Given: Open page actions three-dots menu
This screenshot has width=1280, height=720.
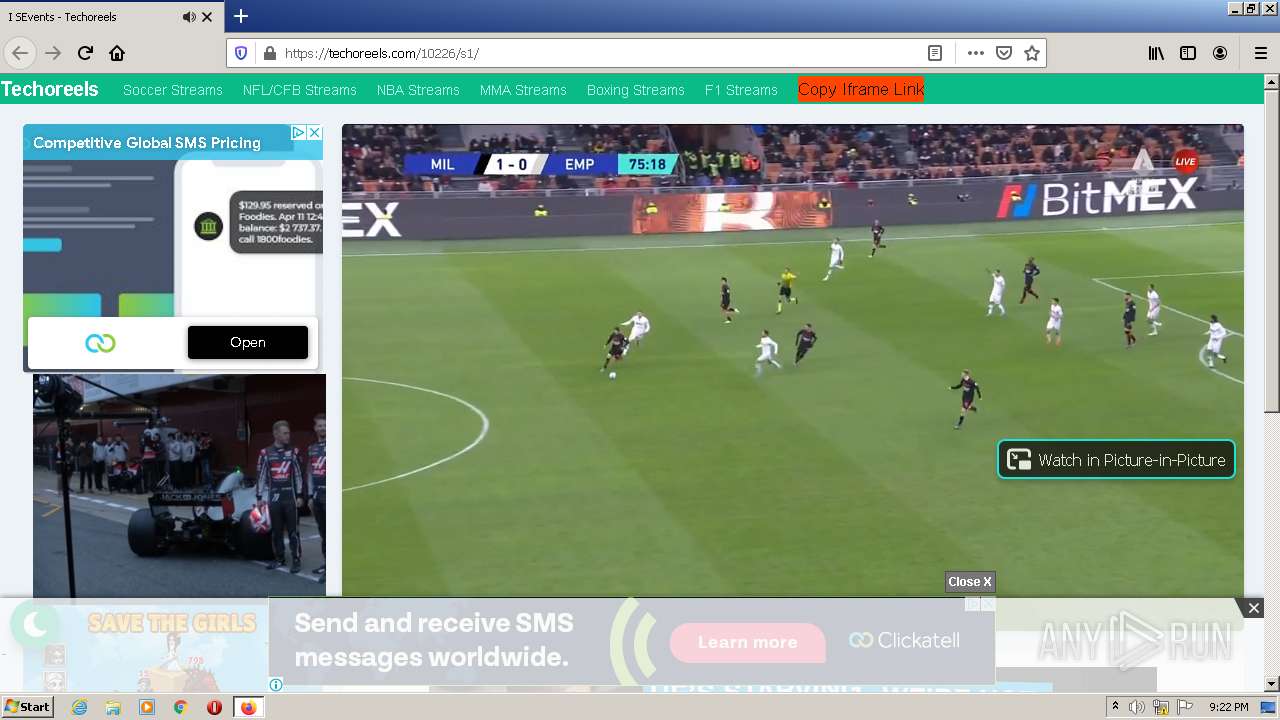Looking at the screenshot, I should (x=975, y=53).
